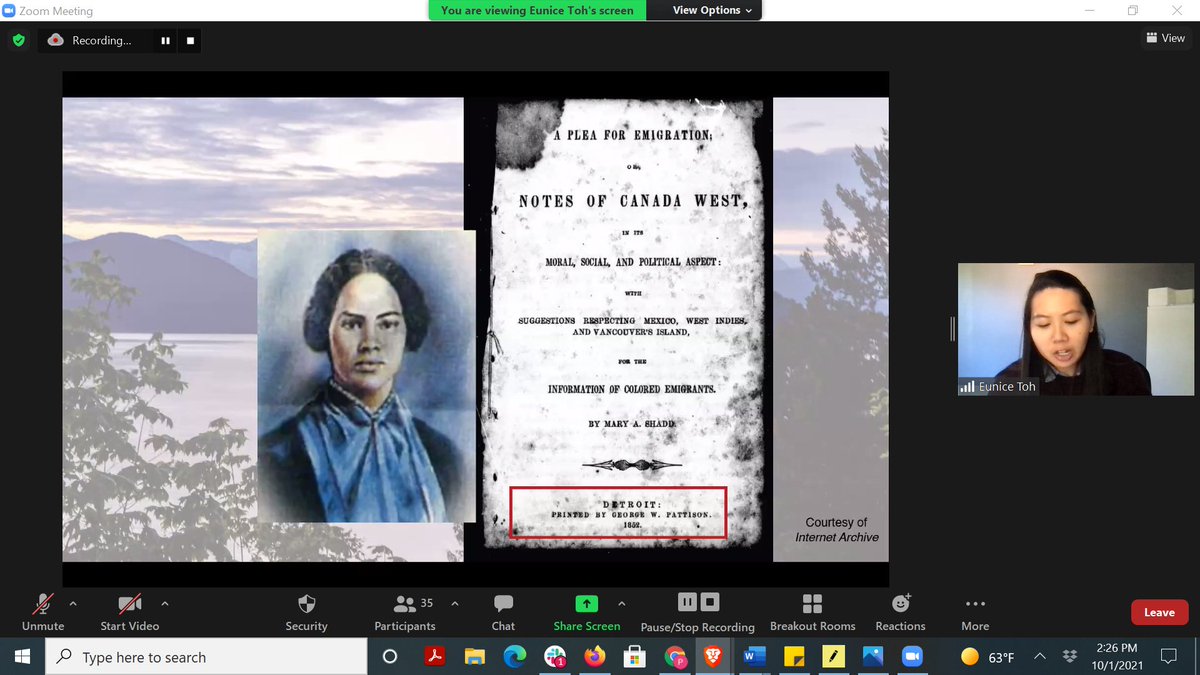Click the cloud Recording indicator
Image resolution: width=1200 pixels, height=675 pixels.
pos(90,41)
